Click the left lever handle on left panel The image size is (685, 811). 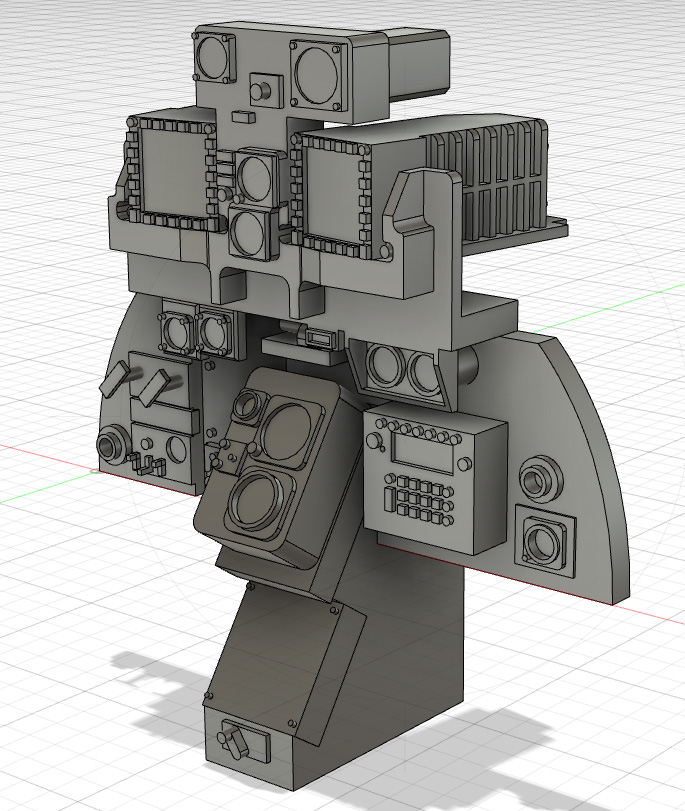coord(115,379)
